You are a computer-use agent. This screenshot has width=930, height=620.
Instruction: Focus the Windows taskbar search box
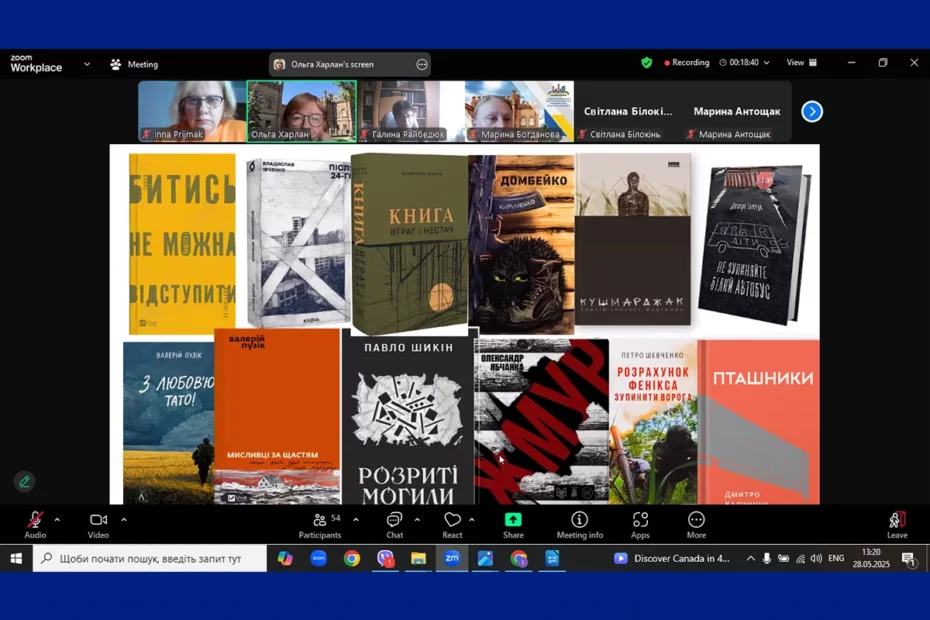[149, 558]
